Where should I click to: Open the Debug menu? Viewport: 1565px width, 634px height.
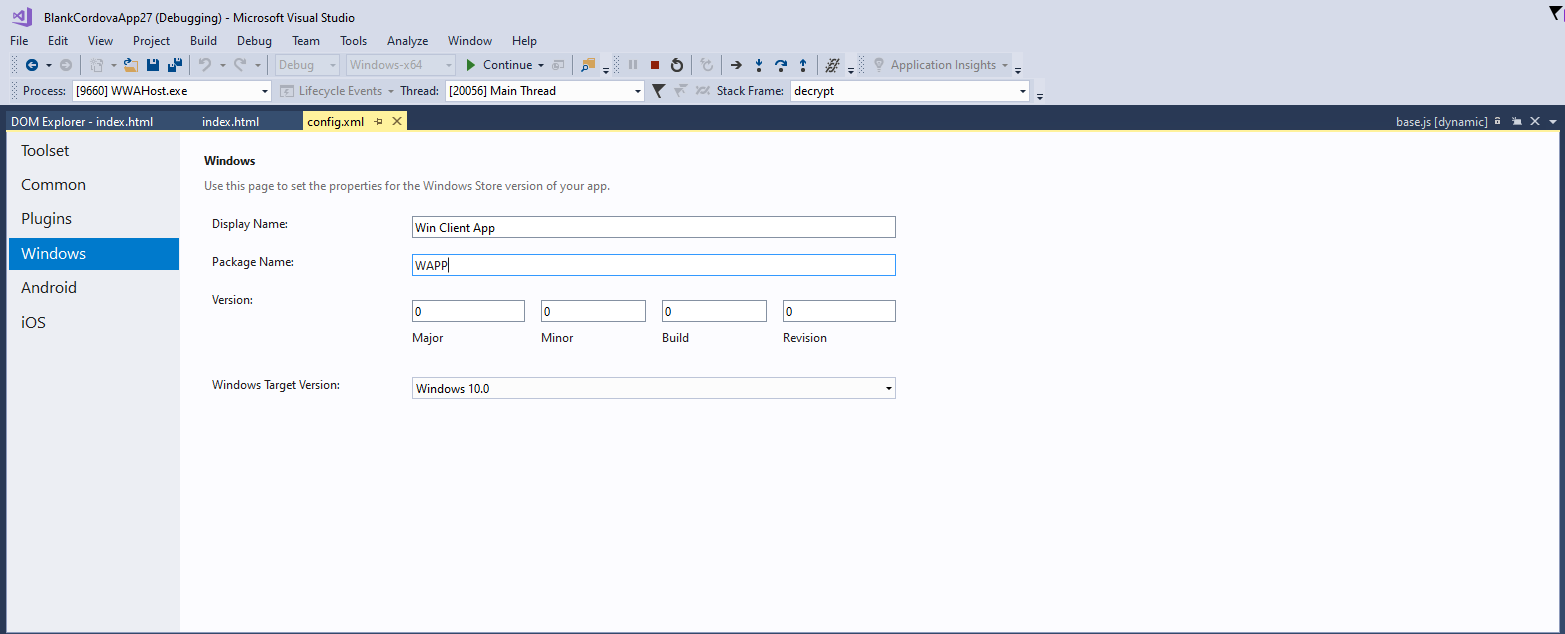(254, 41)
